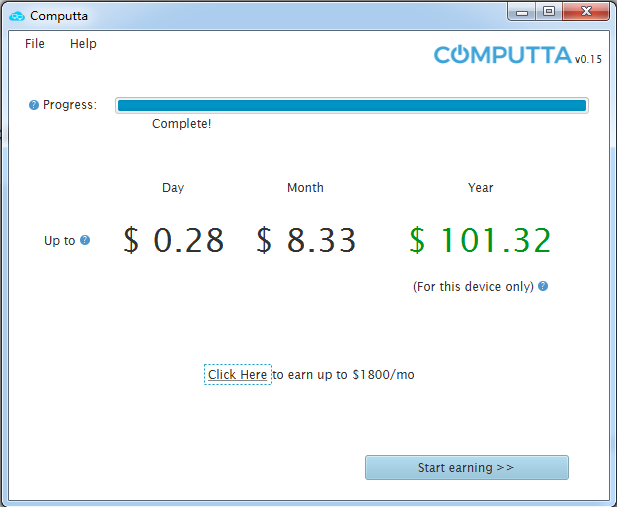Click the Computta cloud icon in title bar
This screenshot has height=507, width=618.
click(x=17, y=16)
